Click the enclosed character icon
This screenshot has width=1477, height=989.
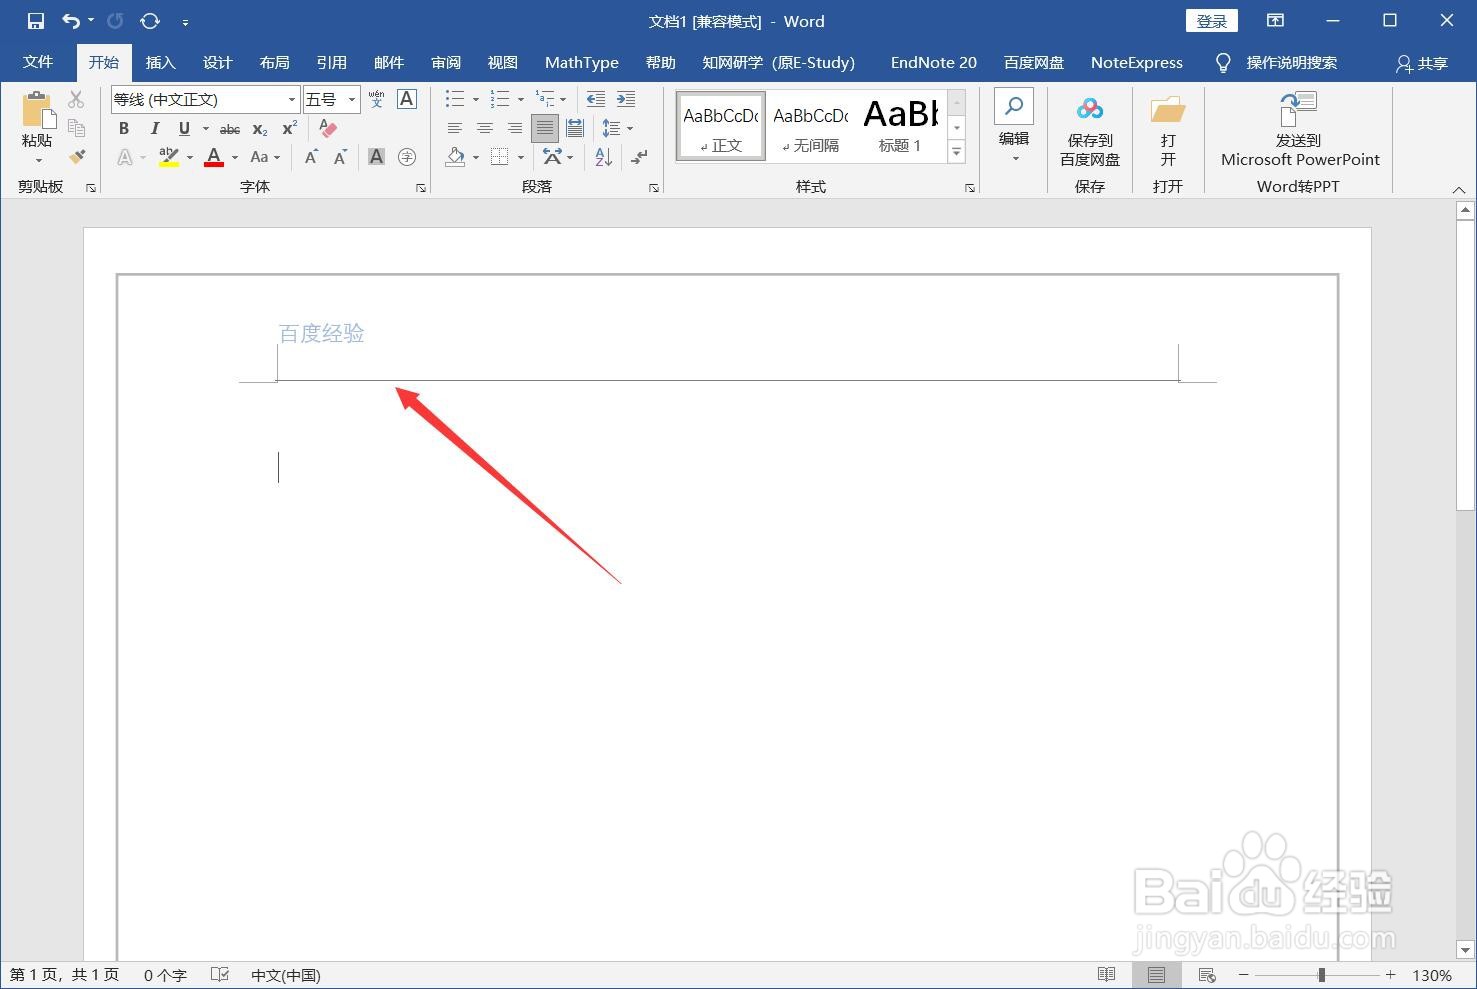[407, 157]
